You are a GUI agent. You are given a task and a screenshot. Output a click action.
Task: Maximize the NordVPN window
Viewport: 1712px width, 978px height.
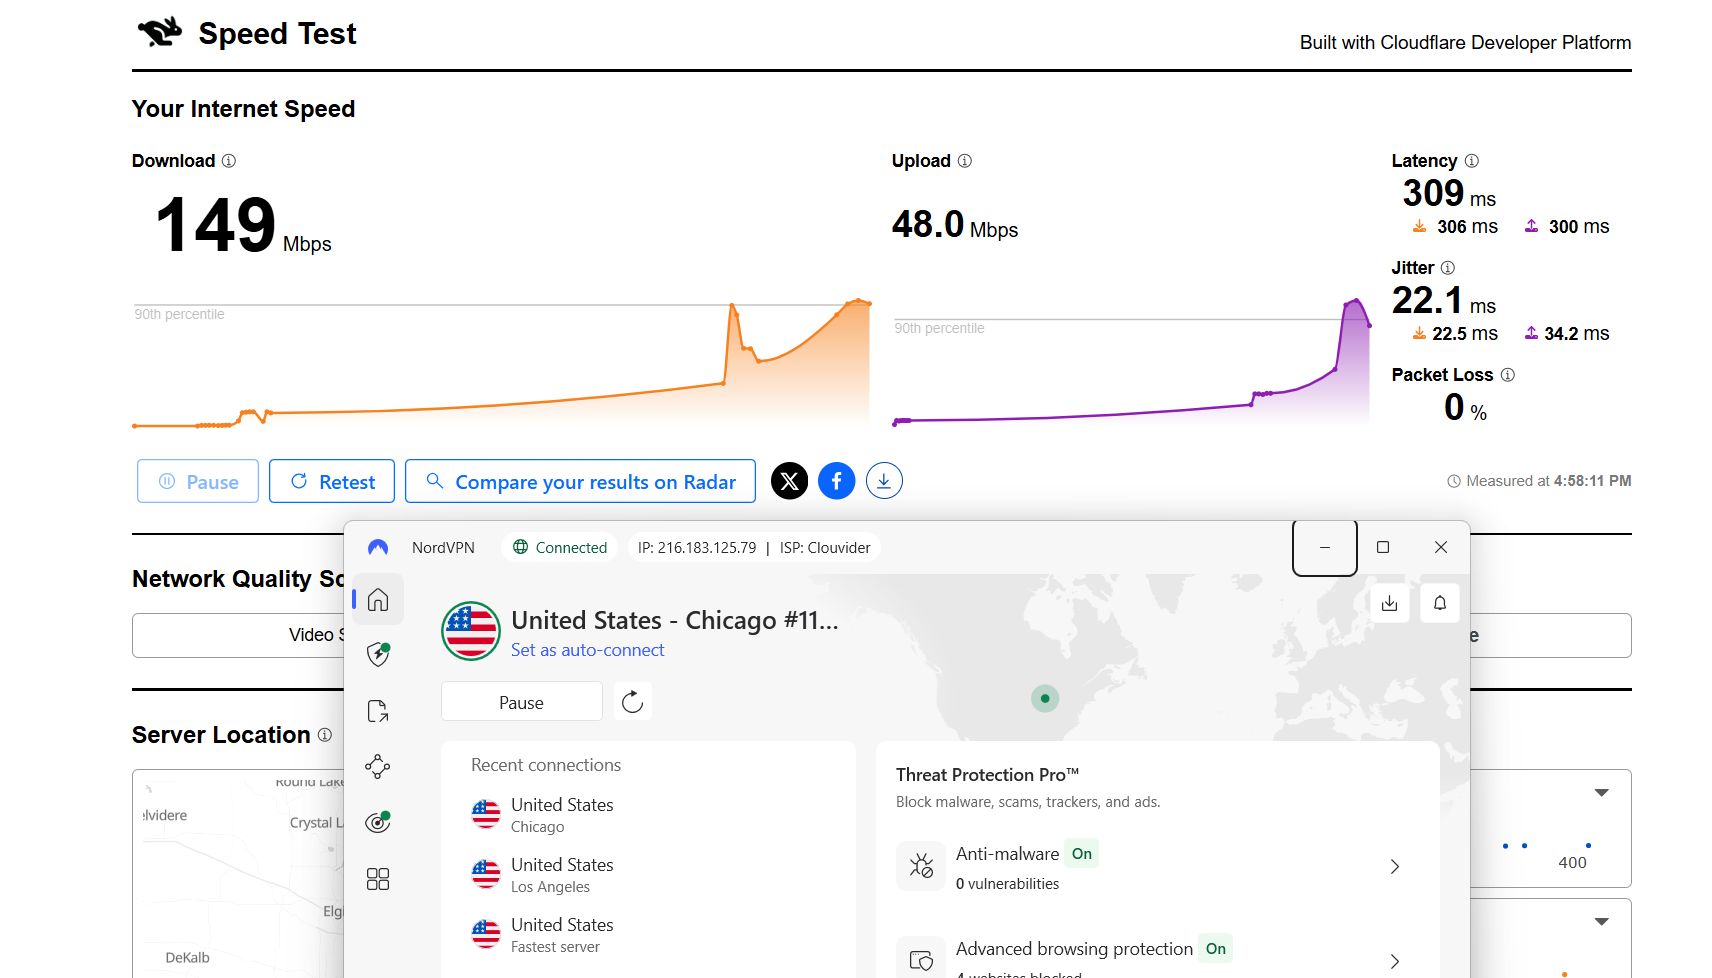point(1383,547)
